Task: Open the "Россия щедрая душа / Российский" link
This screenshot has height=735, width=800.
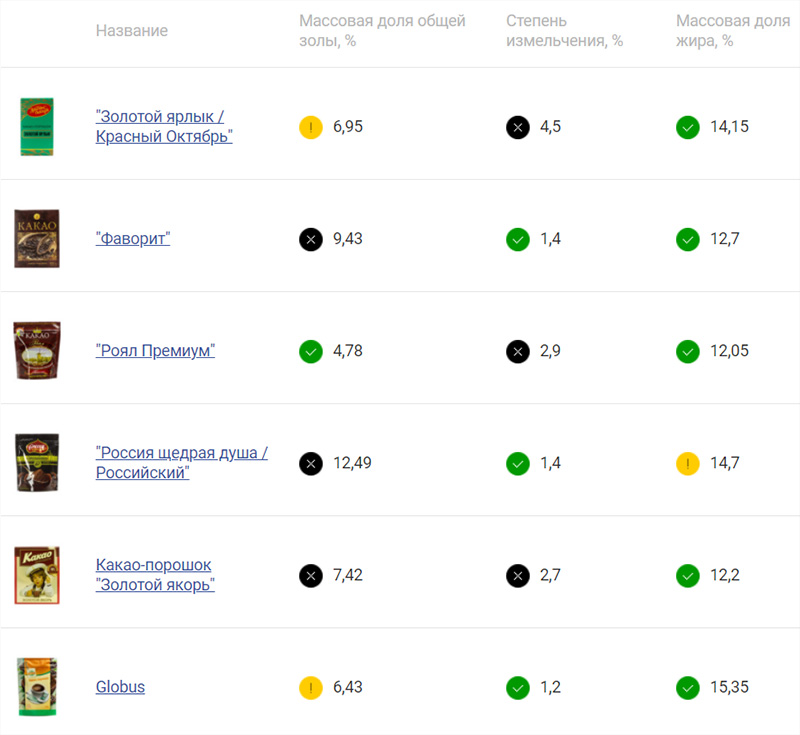Action: coord(181,463)
